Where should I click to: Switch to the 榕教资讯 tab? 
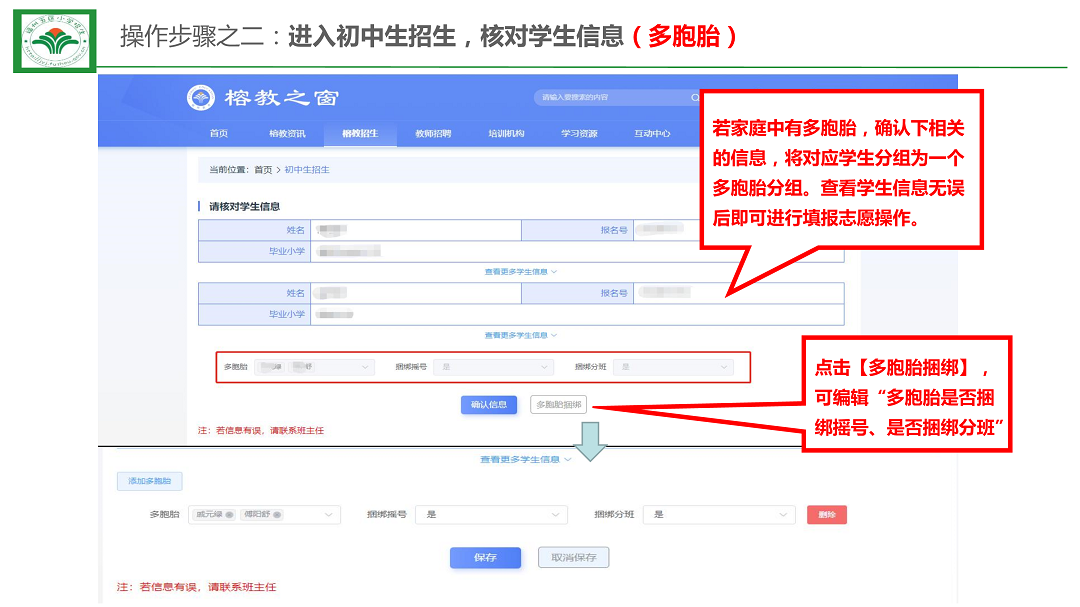tap(287, 133)
